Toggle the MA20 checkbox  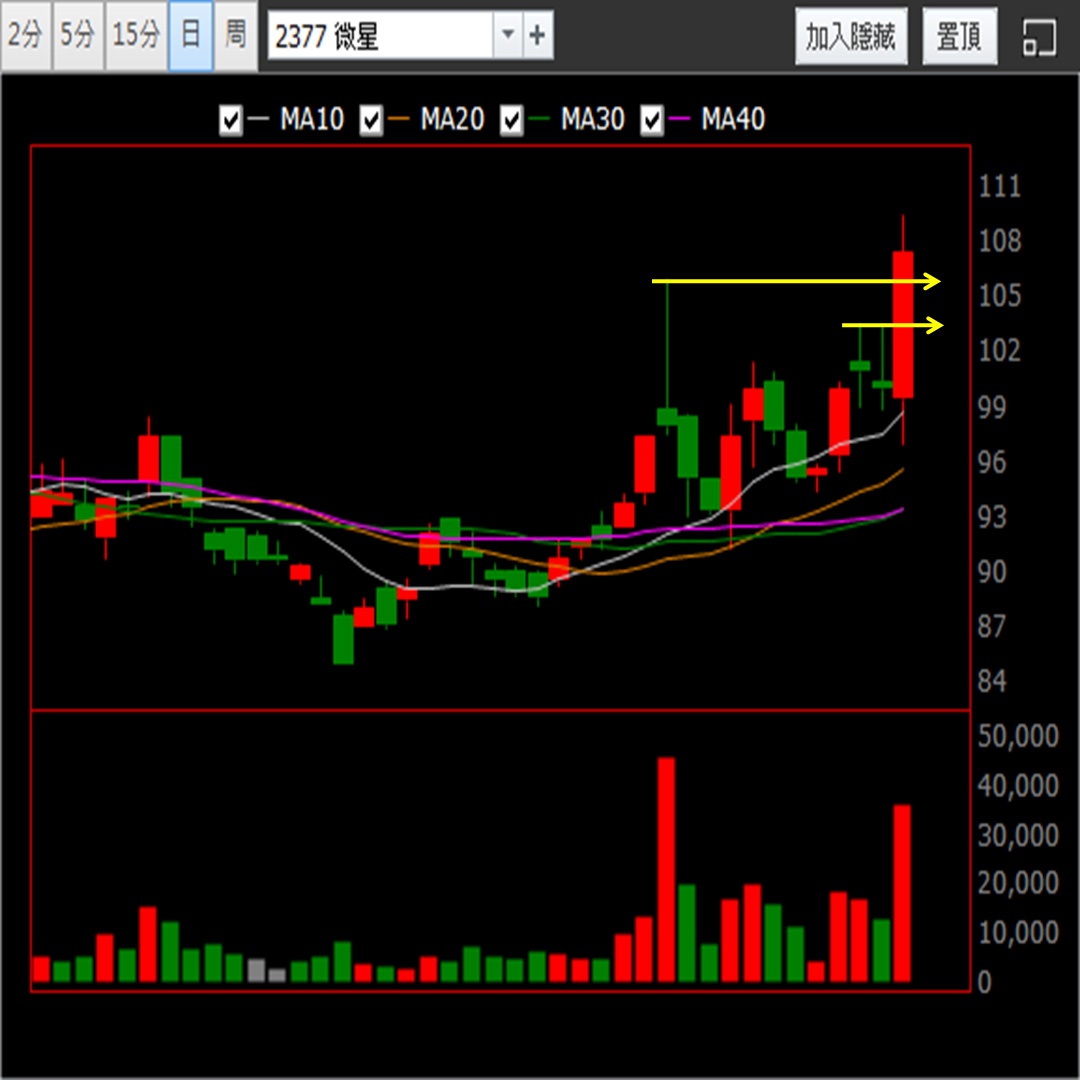[x=371, y=121]
